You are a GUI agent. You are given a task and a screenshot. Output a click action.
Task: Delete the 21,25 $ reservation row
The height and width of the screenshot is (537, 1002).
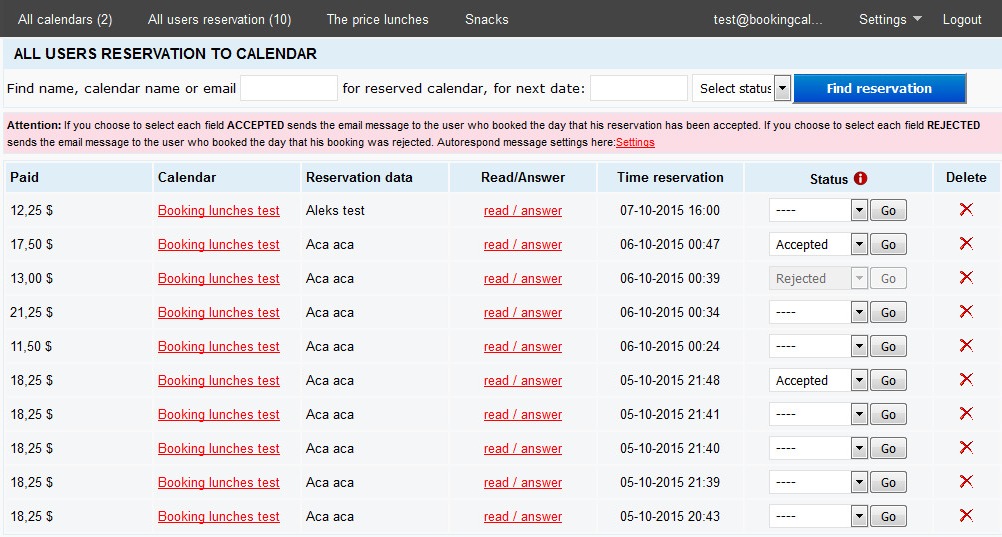(x=966, y=312)
